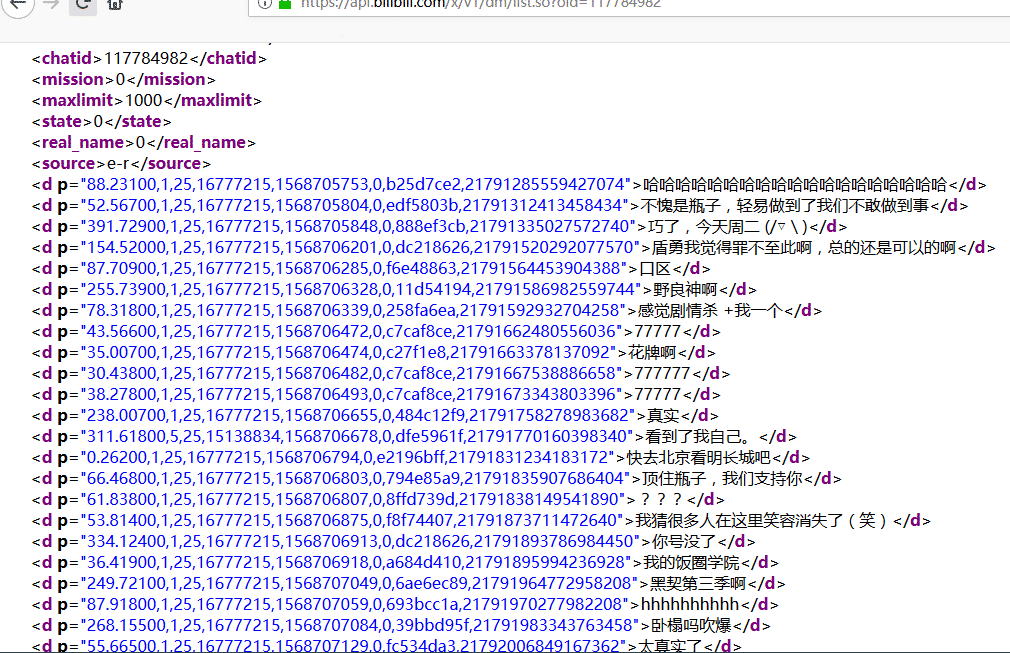Click the mission closing tag
Viewport: 1010px width, 653px height.
[171, 79]
